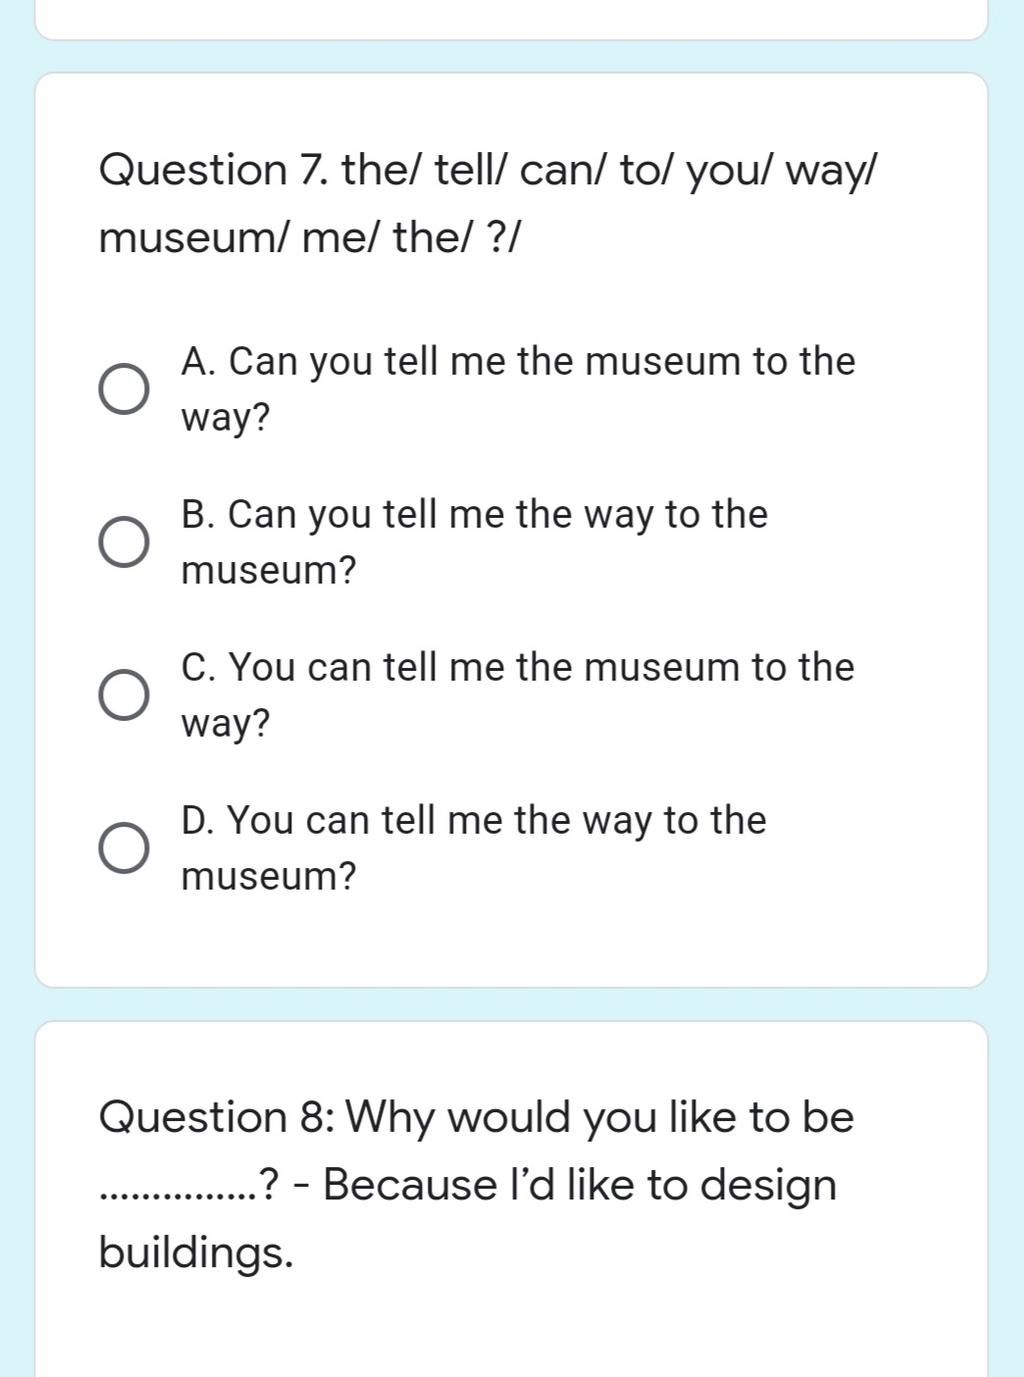Click the word 'buildings.' in Question 8
1024x1377 pixels.
pyautogui.click(x=196, y=1252)
